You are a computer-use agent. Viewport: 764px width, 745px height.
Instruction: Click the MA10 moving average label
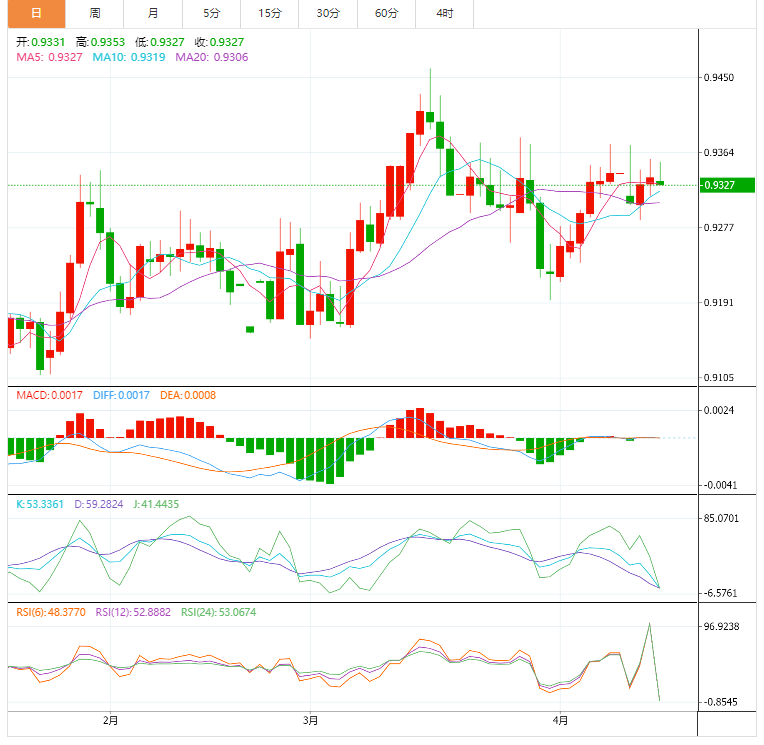pyautogui.click(x=129, y=57)
